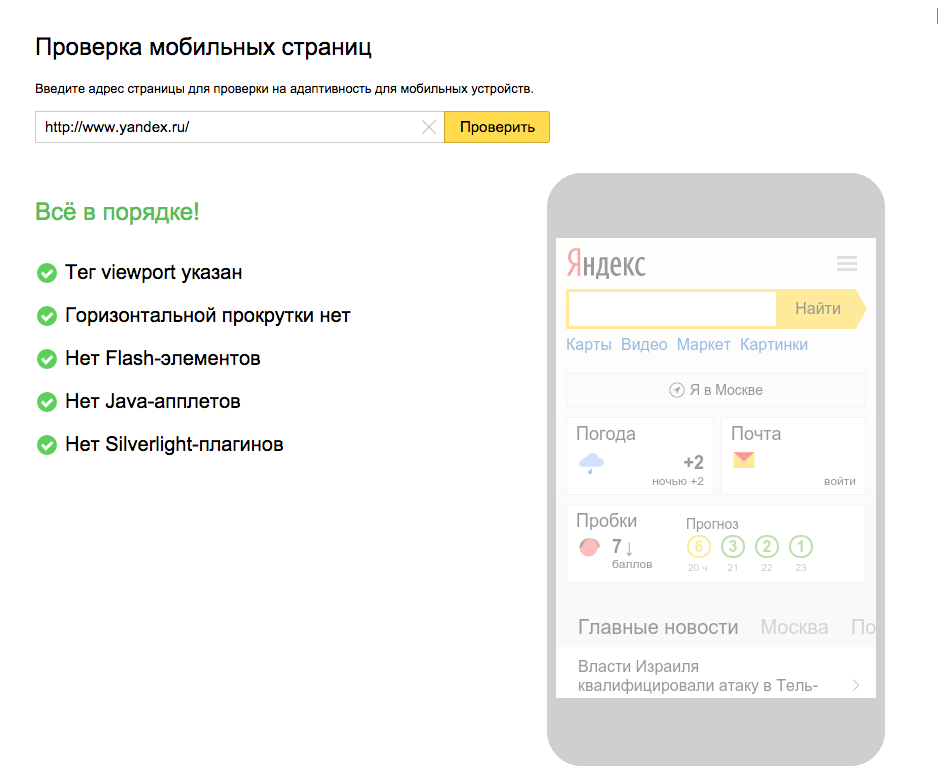This screenshot has width=938, height=773.
Task: Select the Главные новости tab
Action: click(659, 627)
